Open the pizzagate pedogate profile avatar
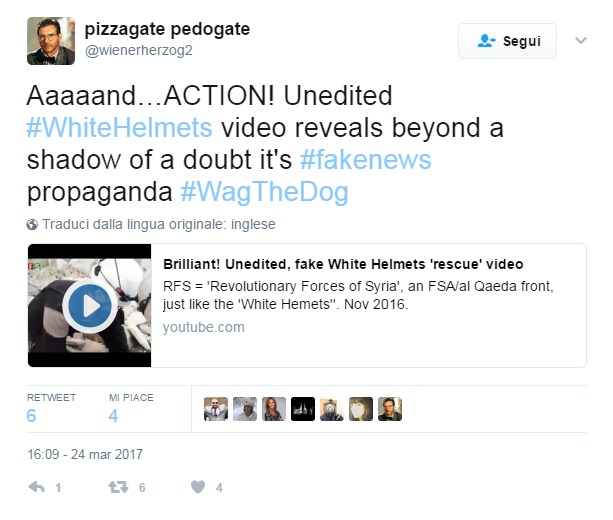This screenshot has height=520, width=613. tap(51, 41)
